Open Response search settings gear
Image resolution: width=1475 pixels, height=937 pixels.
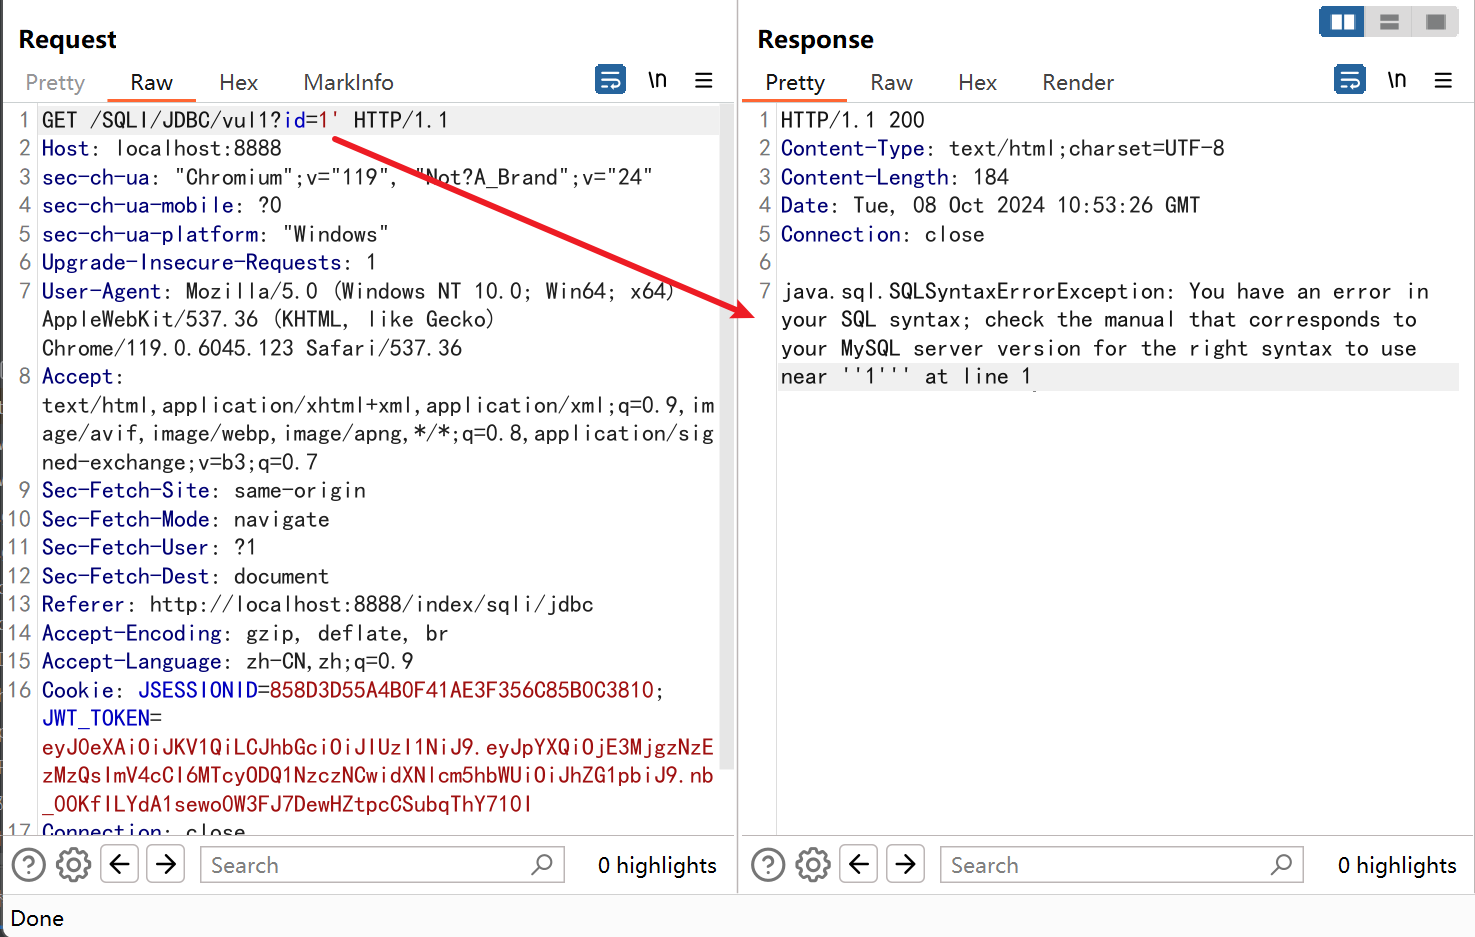coord(813,864)
